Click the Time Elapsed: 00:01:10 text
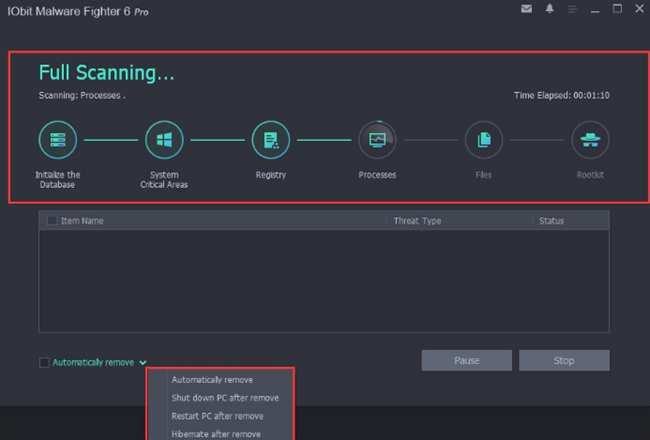 pos(562,95)
